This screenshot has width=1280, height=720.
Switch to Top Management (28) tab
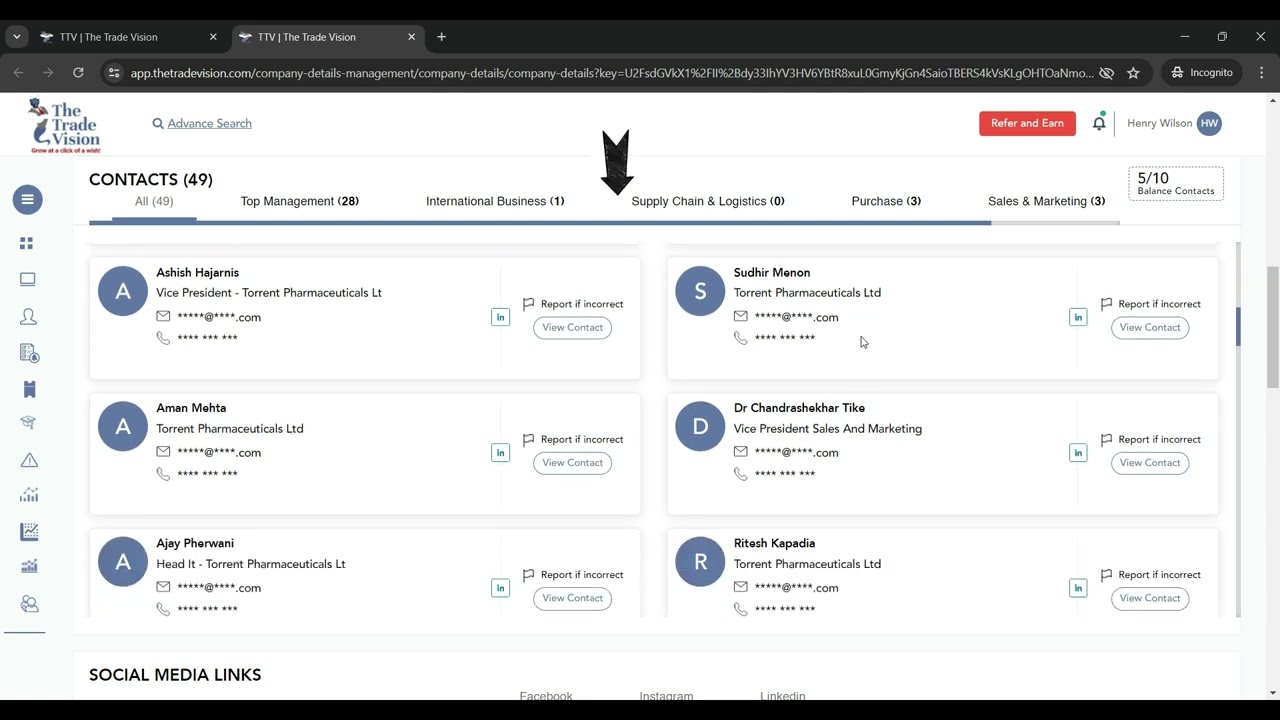click(x=299, y=201)
